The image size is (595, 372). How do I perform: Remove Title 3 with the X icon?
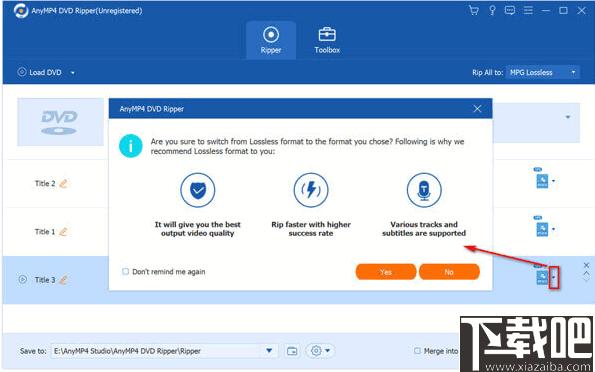(x=586, y=265)
